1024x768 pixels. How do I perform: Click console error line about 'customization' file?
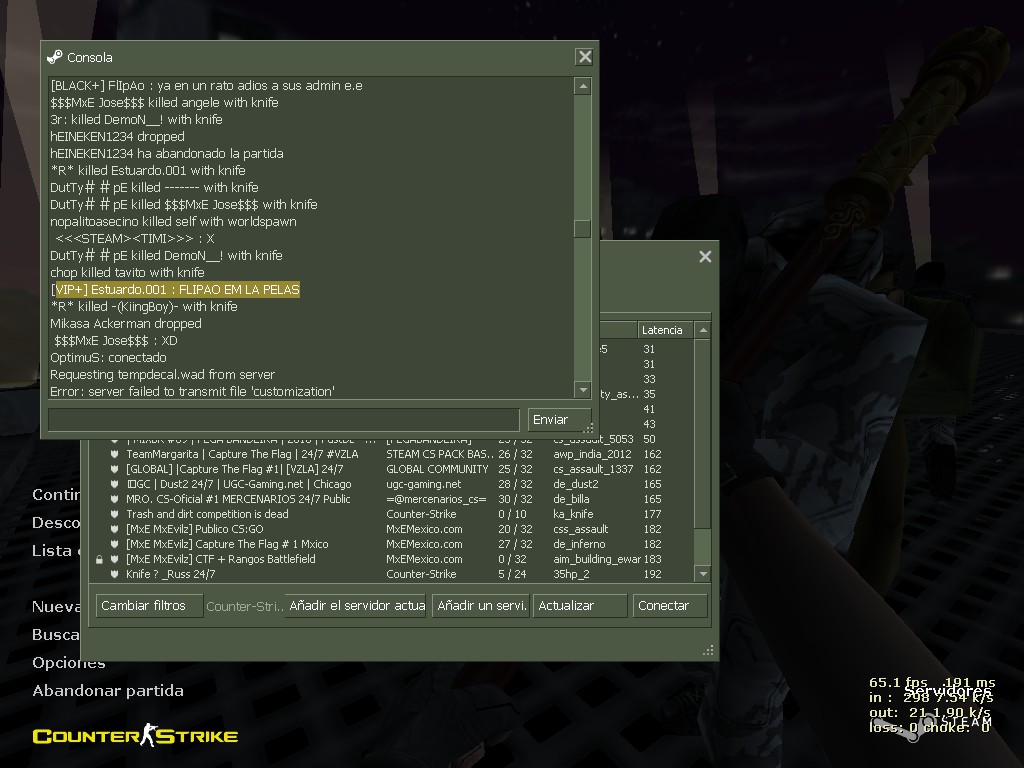(193, 391)
